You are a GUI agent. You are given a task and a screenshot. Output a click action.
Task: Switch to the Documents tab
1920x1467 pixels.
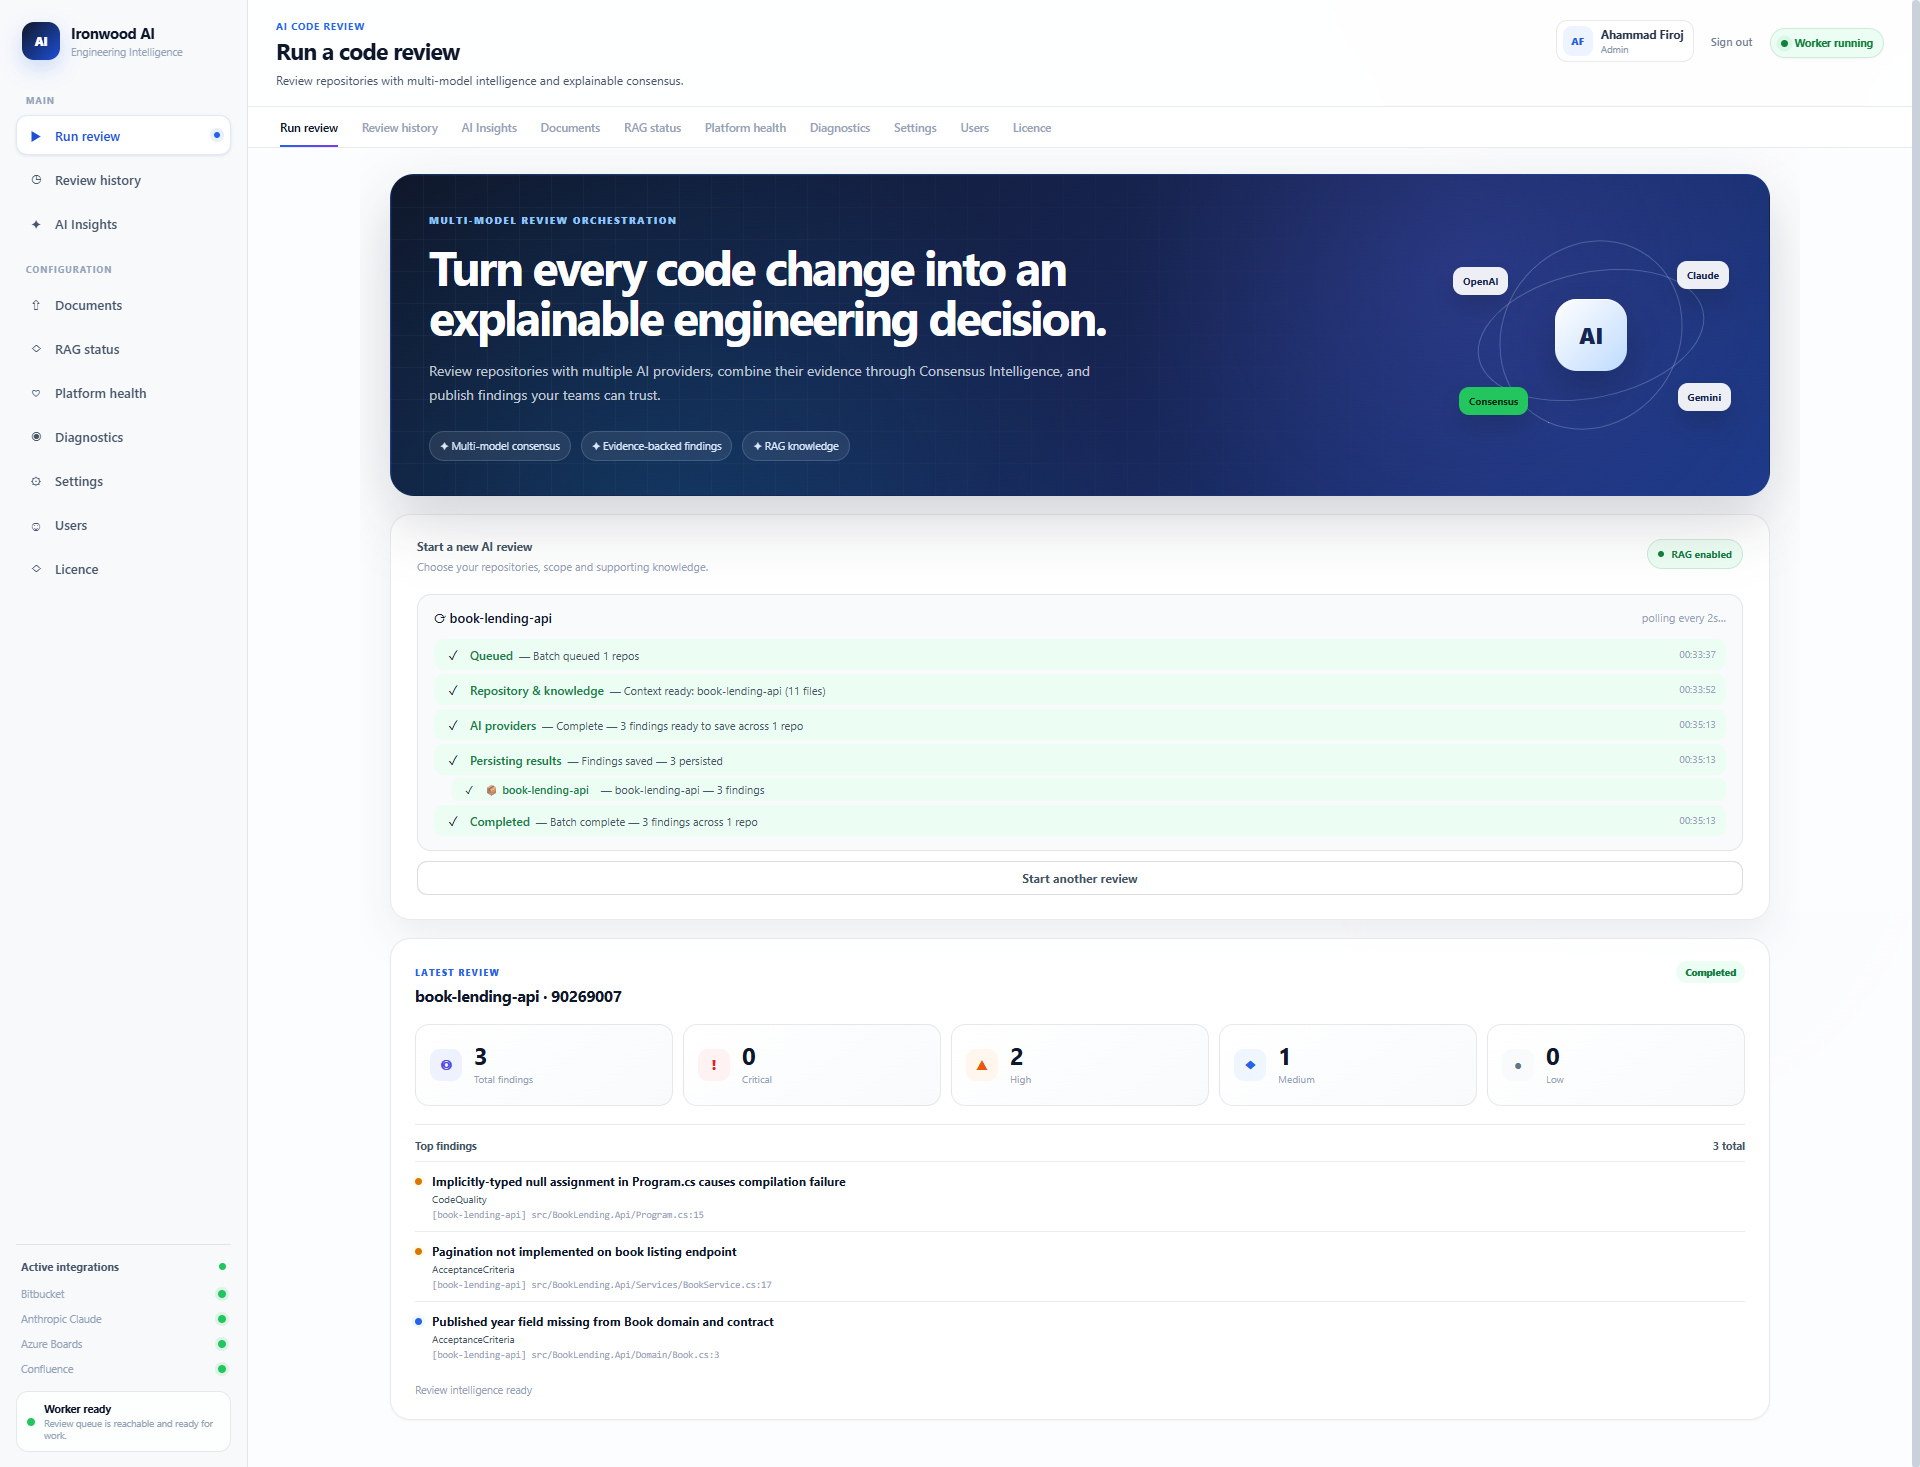point(570,128)
